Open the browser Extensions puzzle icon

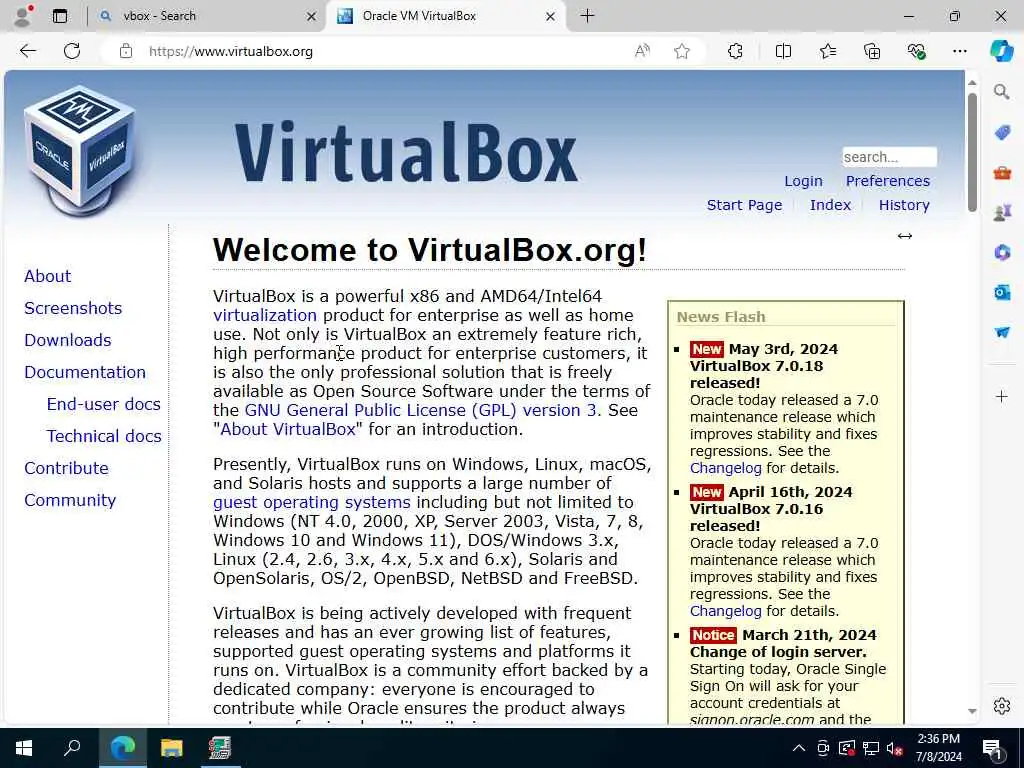pyautogui.click(x=735, y=51)
